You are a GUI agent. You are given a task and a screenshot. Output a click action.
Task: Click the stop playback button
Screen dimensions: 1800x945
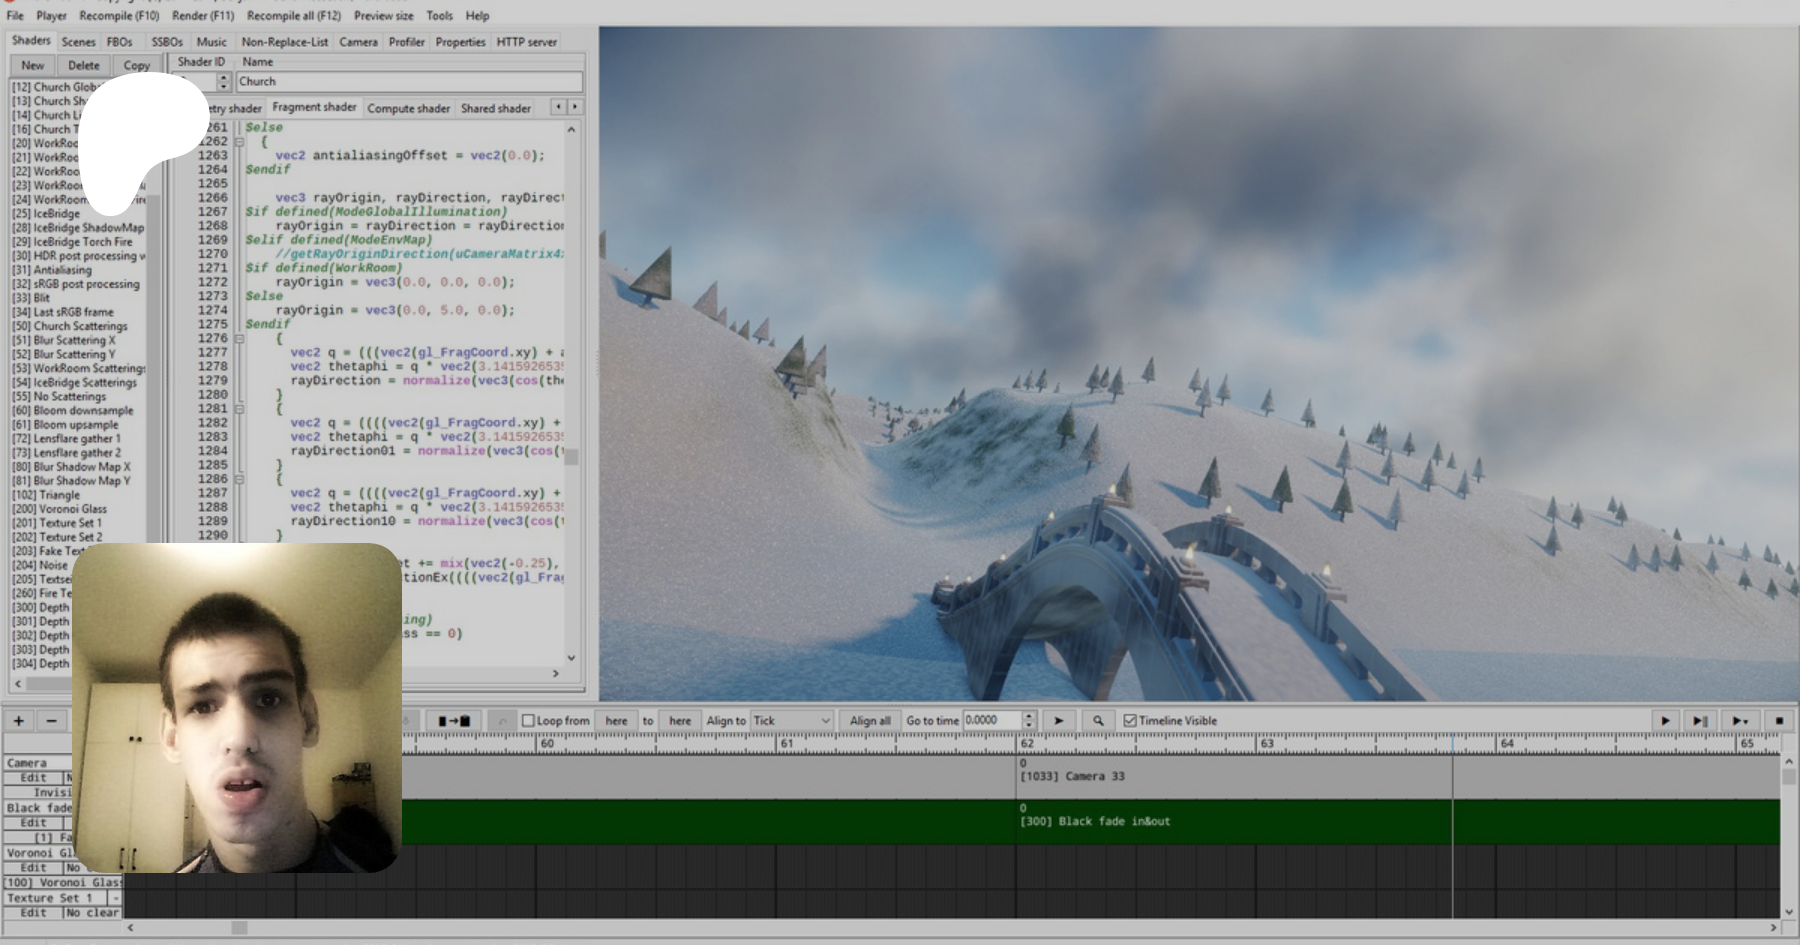click(x=1778, y=720)
